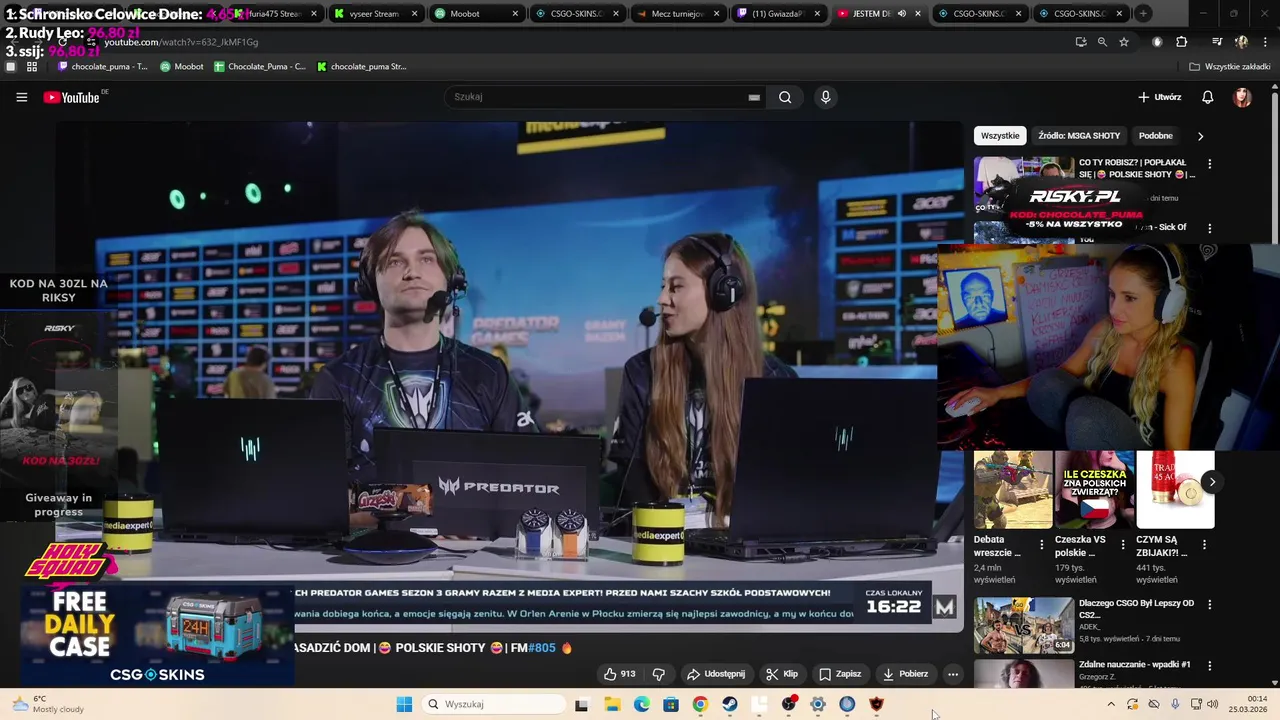The width and height of the screenshot is (1280, 720).
Task: Show next filter chips with arrow
Action: 1200,136
